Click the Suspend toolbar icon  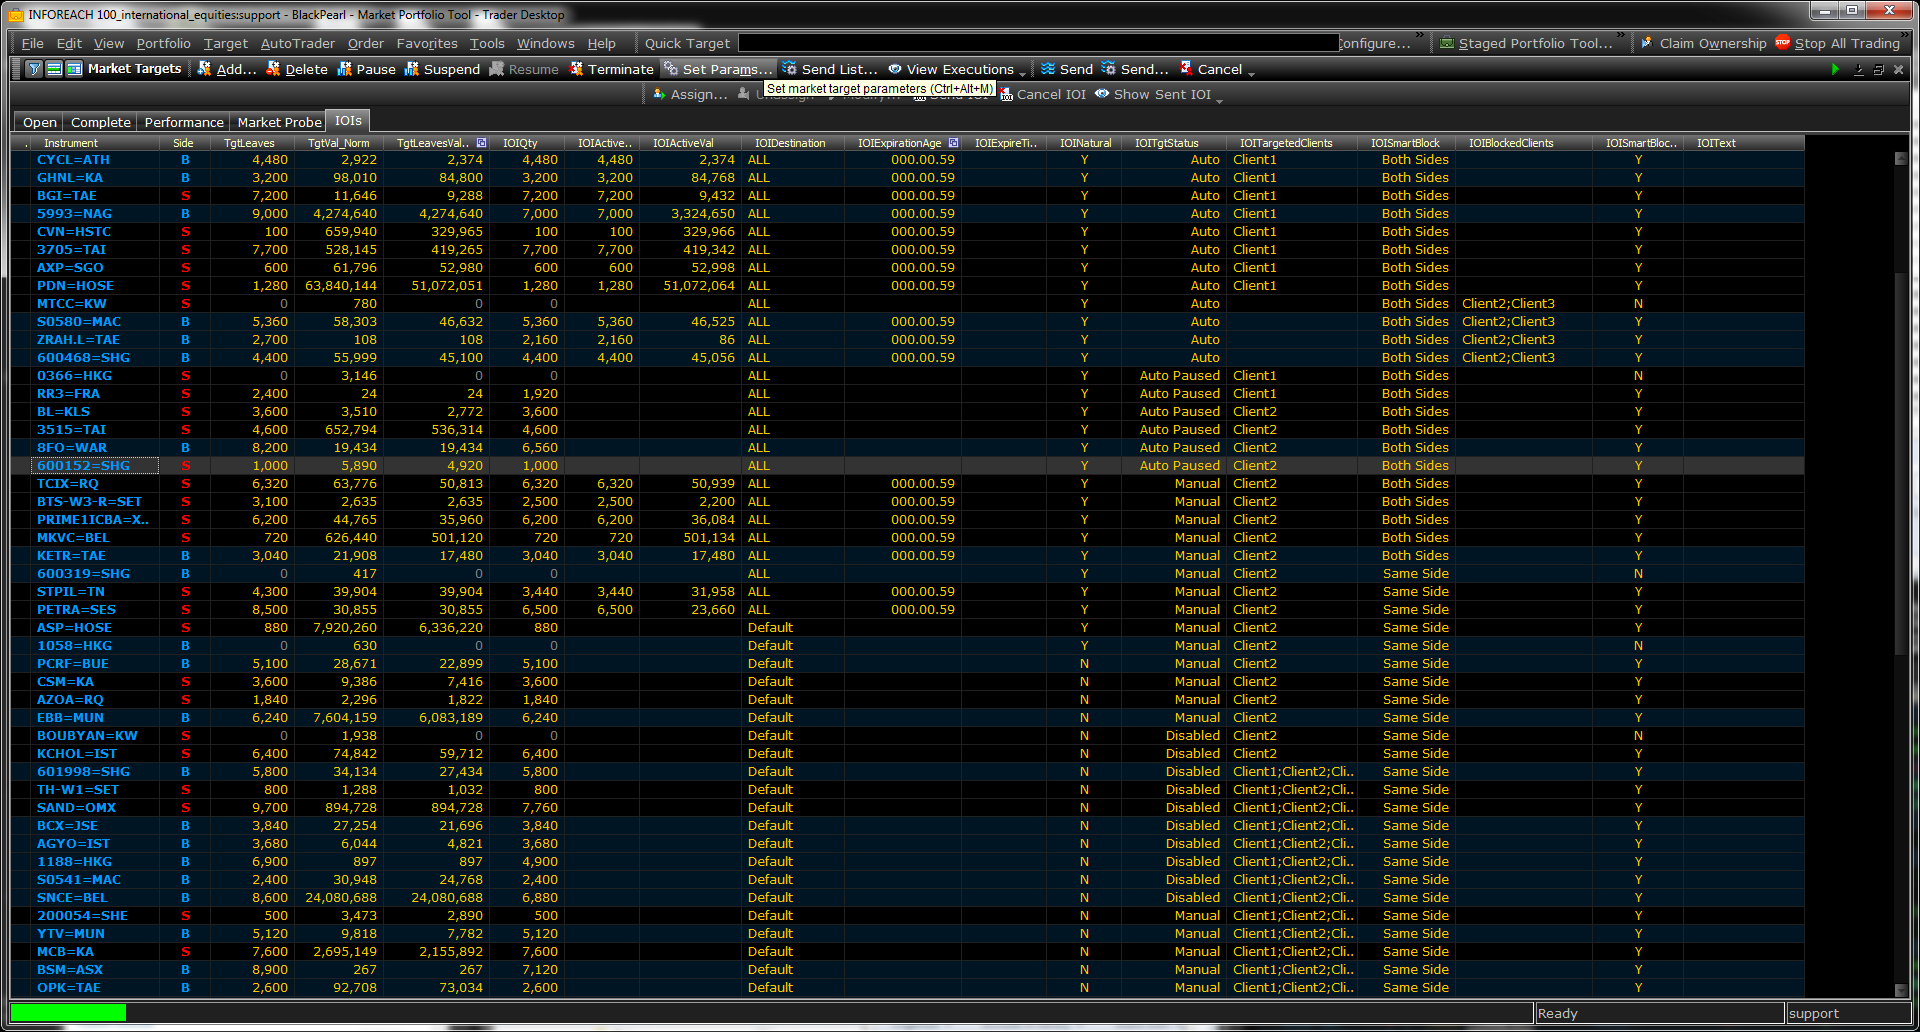(x=411, y=69)
